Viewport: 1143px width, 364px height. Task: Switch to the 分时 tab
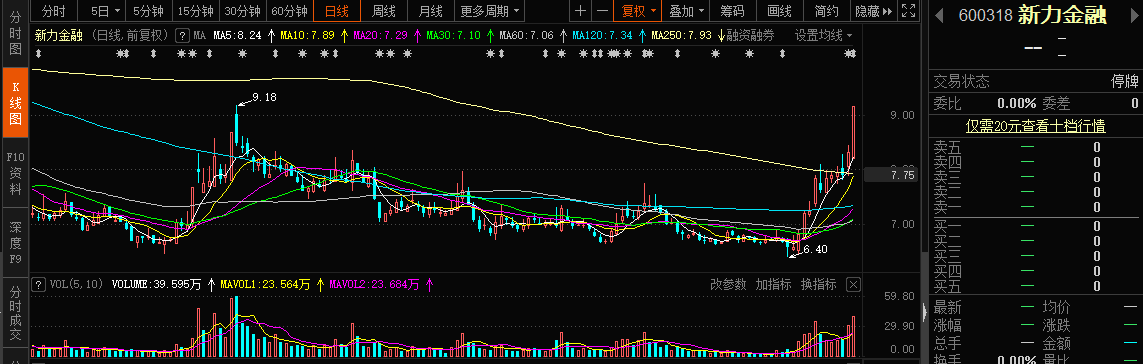click(53, 11)
